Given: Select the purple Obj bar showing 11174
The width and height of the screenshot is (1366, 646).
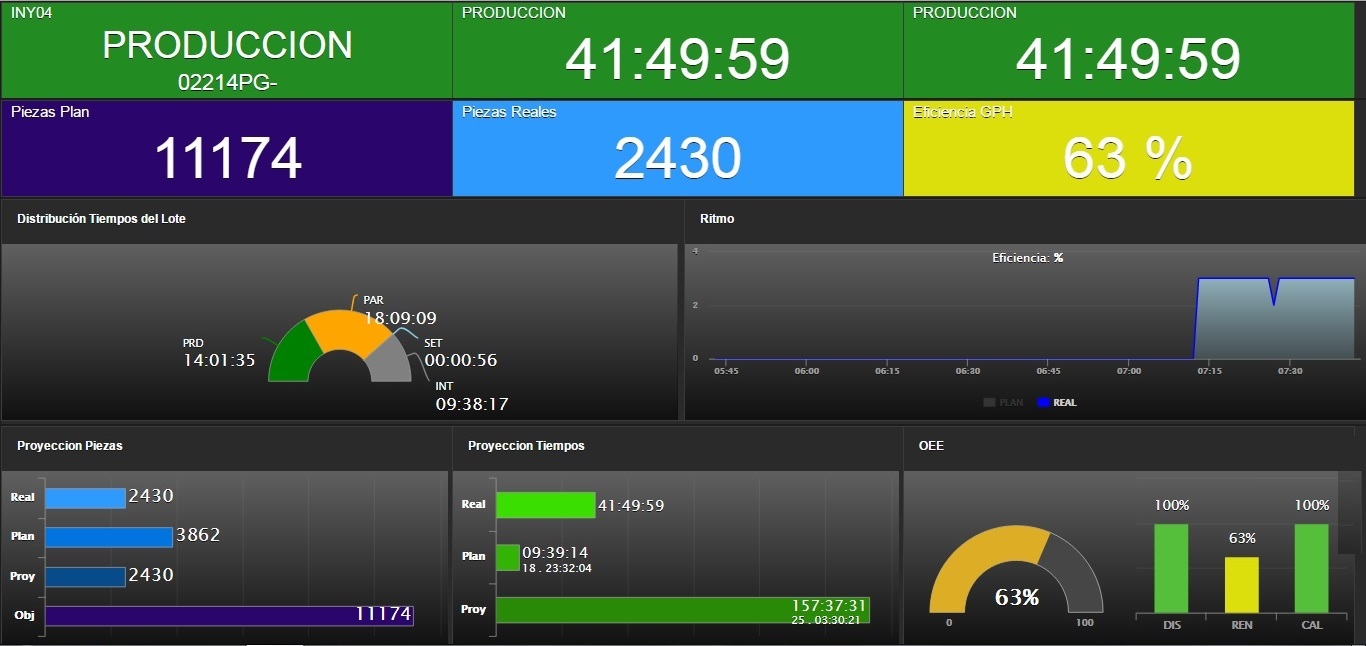Looking at the screenshot, I should [229, 615].
